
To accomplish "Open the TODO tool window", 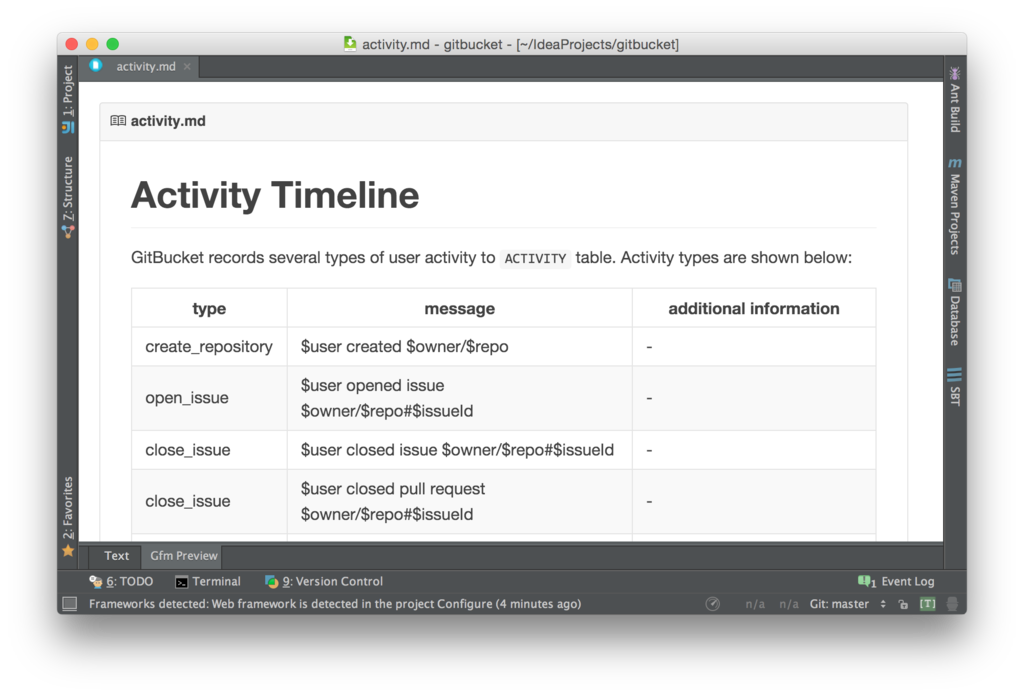I will (121, 581).
